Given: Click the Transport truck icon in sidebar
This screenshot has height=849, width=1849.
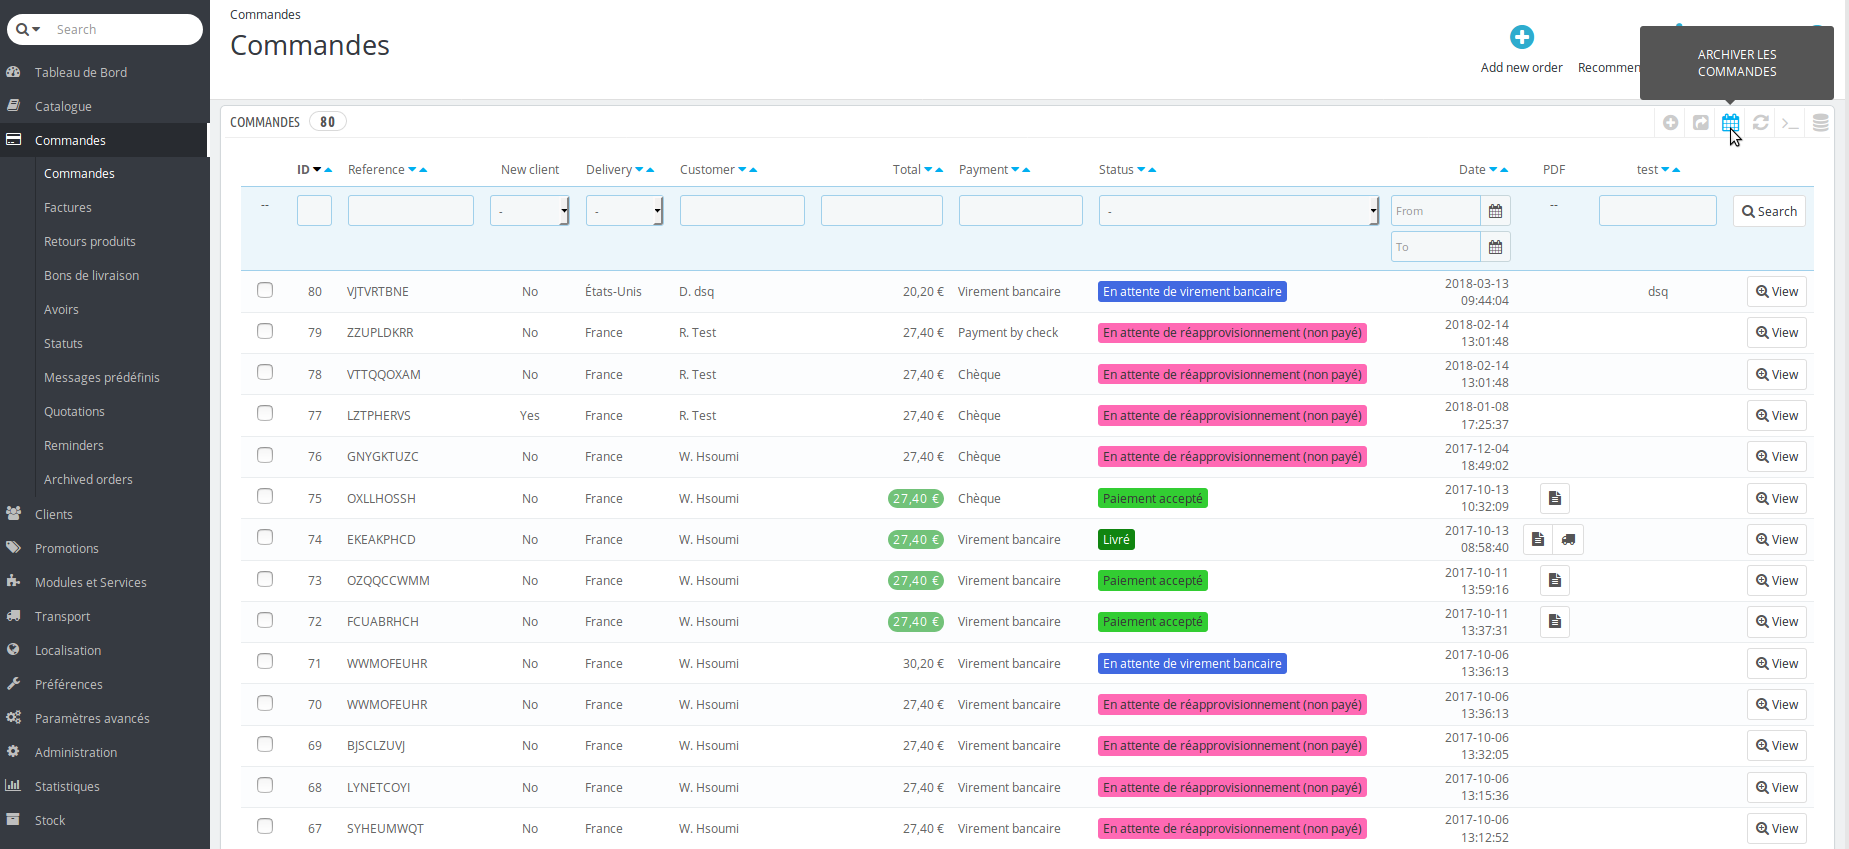Looking at the screenshot, I should pos(13,615).
